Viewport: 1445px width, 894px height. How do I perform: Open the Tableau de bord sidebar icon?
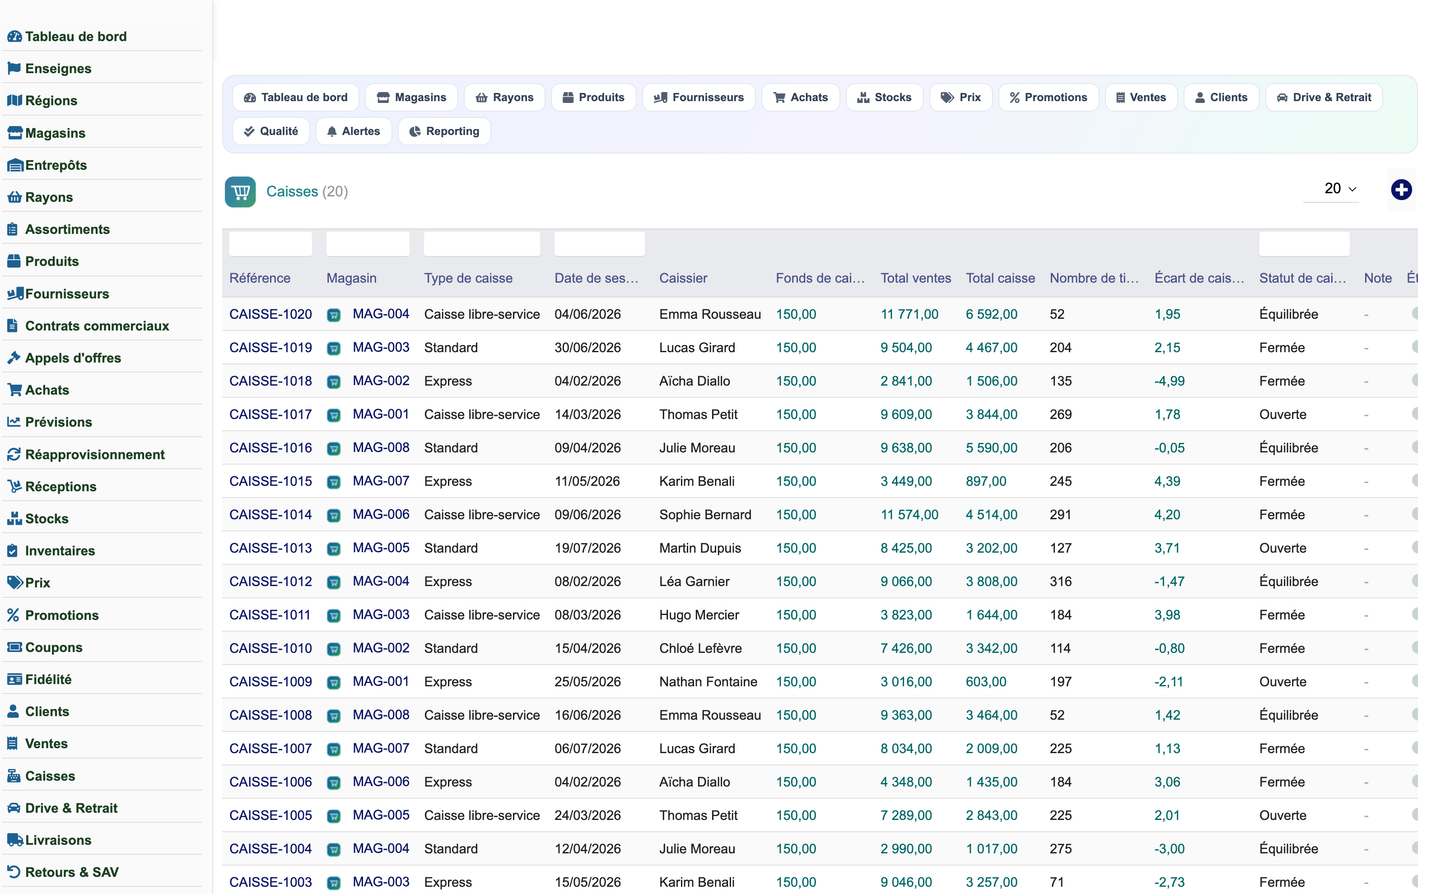tap(14, 37)
